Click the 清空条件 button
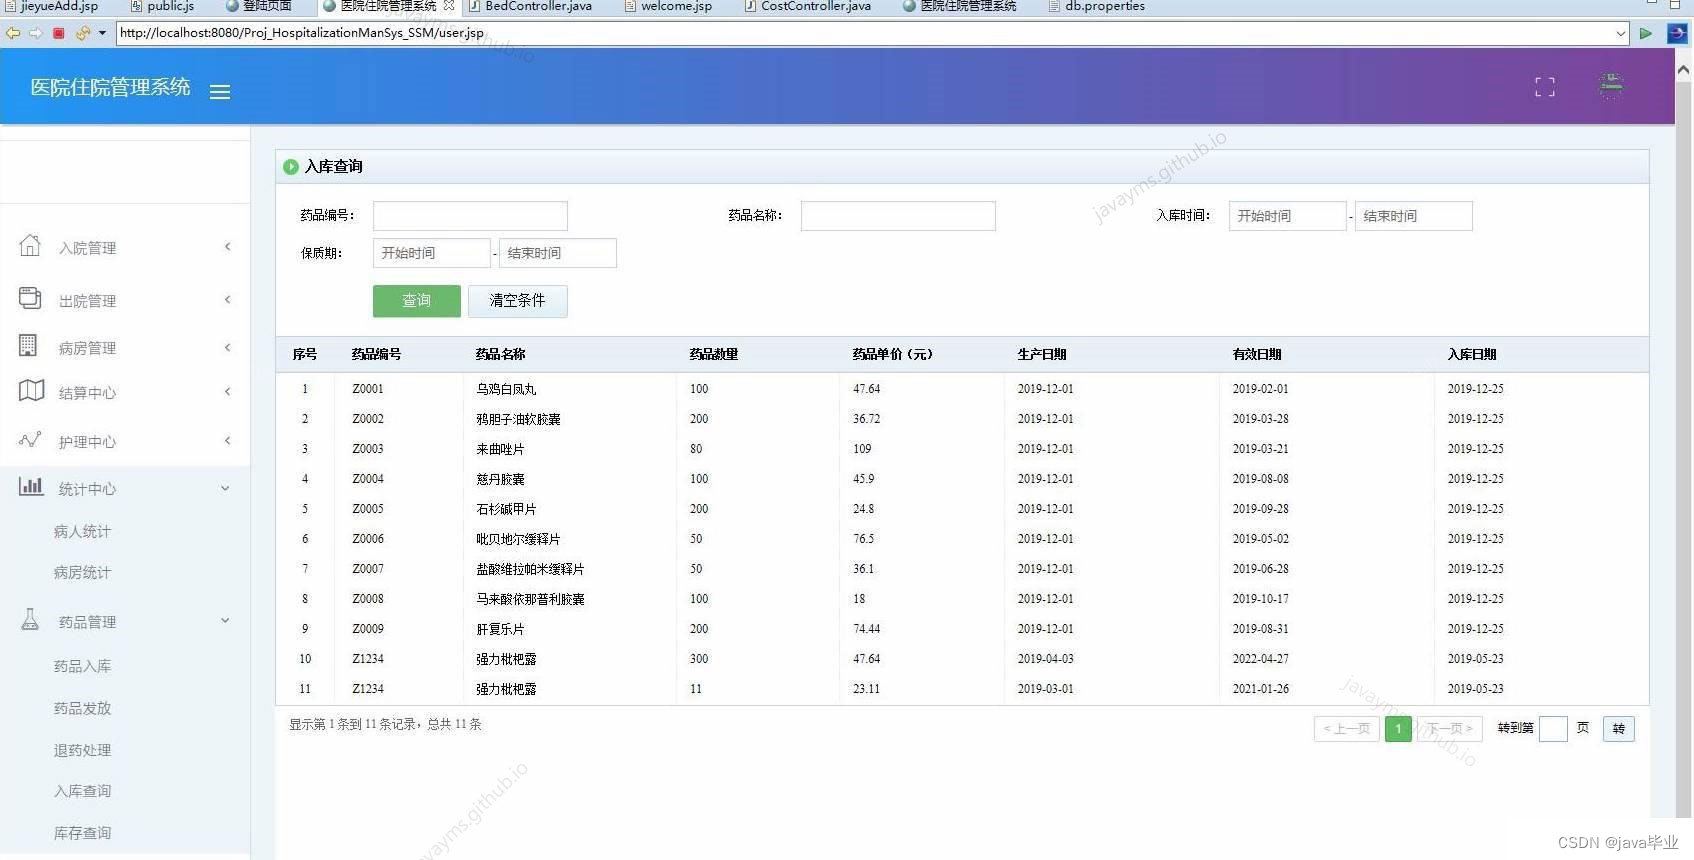Screen dimensions: 1694x860 [x=517, y=301]
